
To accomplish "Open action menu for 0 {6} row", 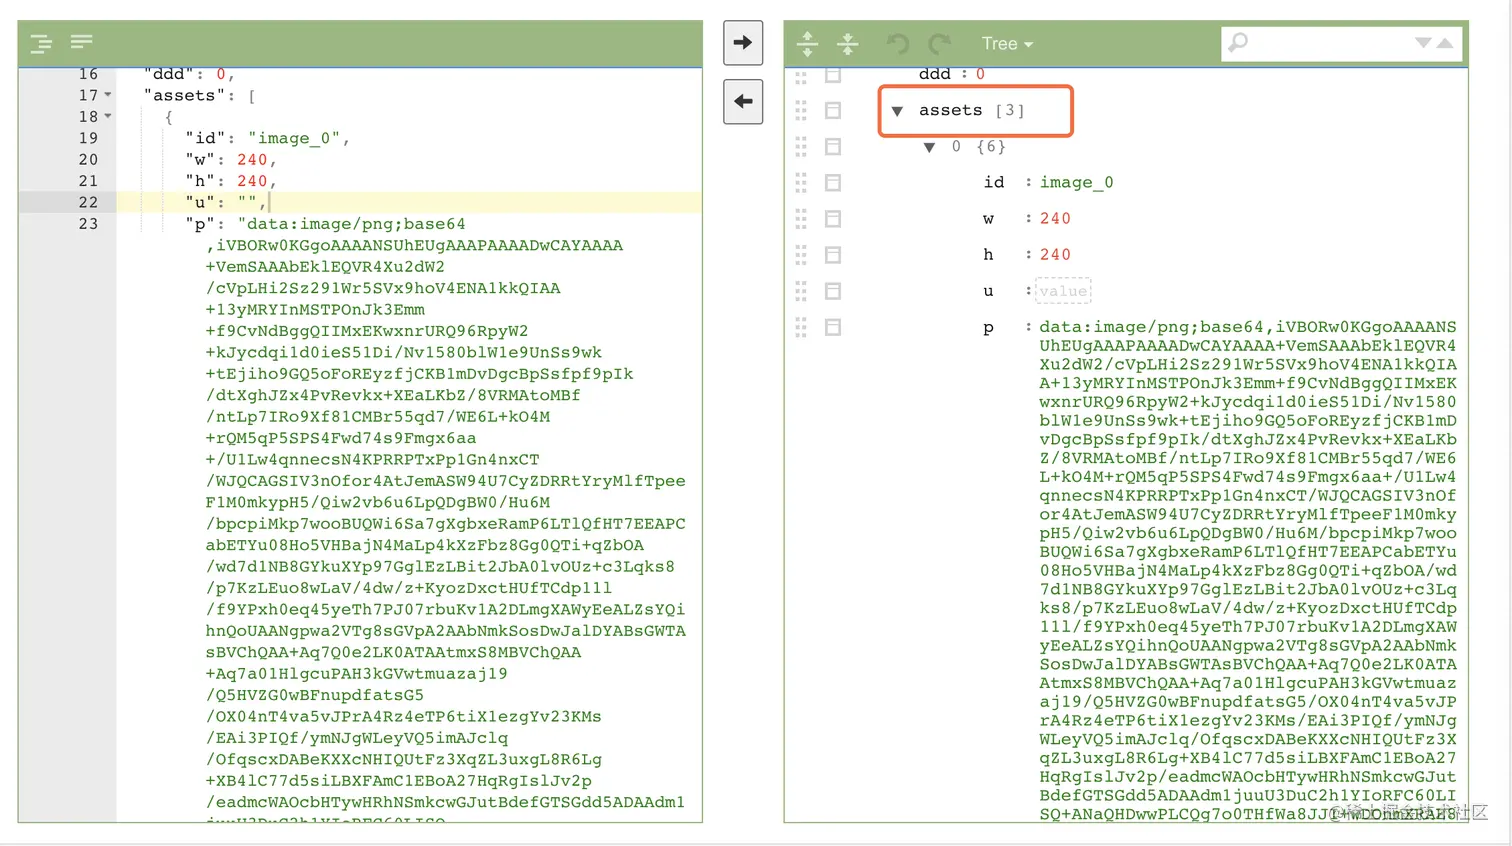I will coord(833,146).
